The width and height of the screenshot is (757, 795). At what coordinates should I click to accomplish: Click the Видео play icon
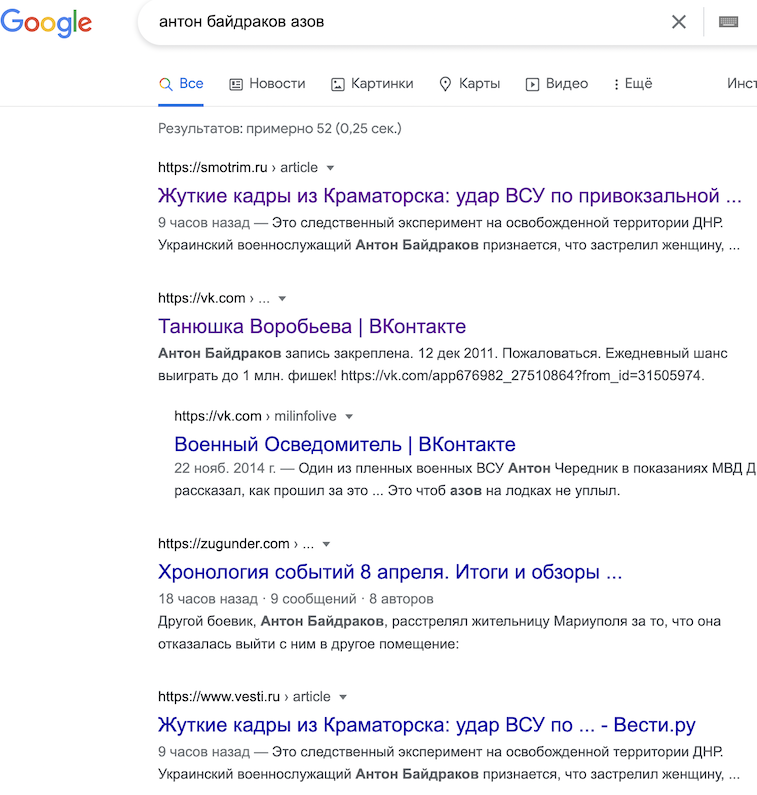pyautogui.click(x=532, y=84)
